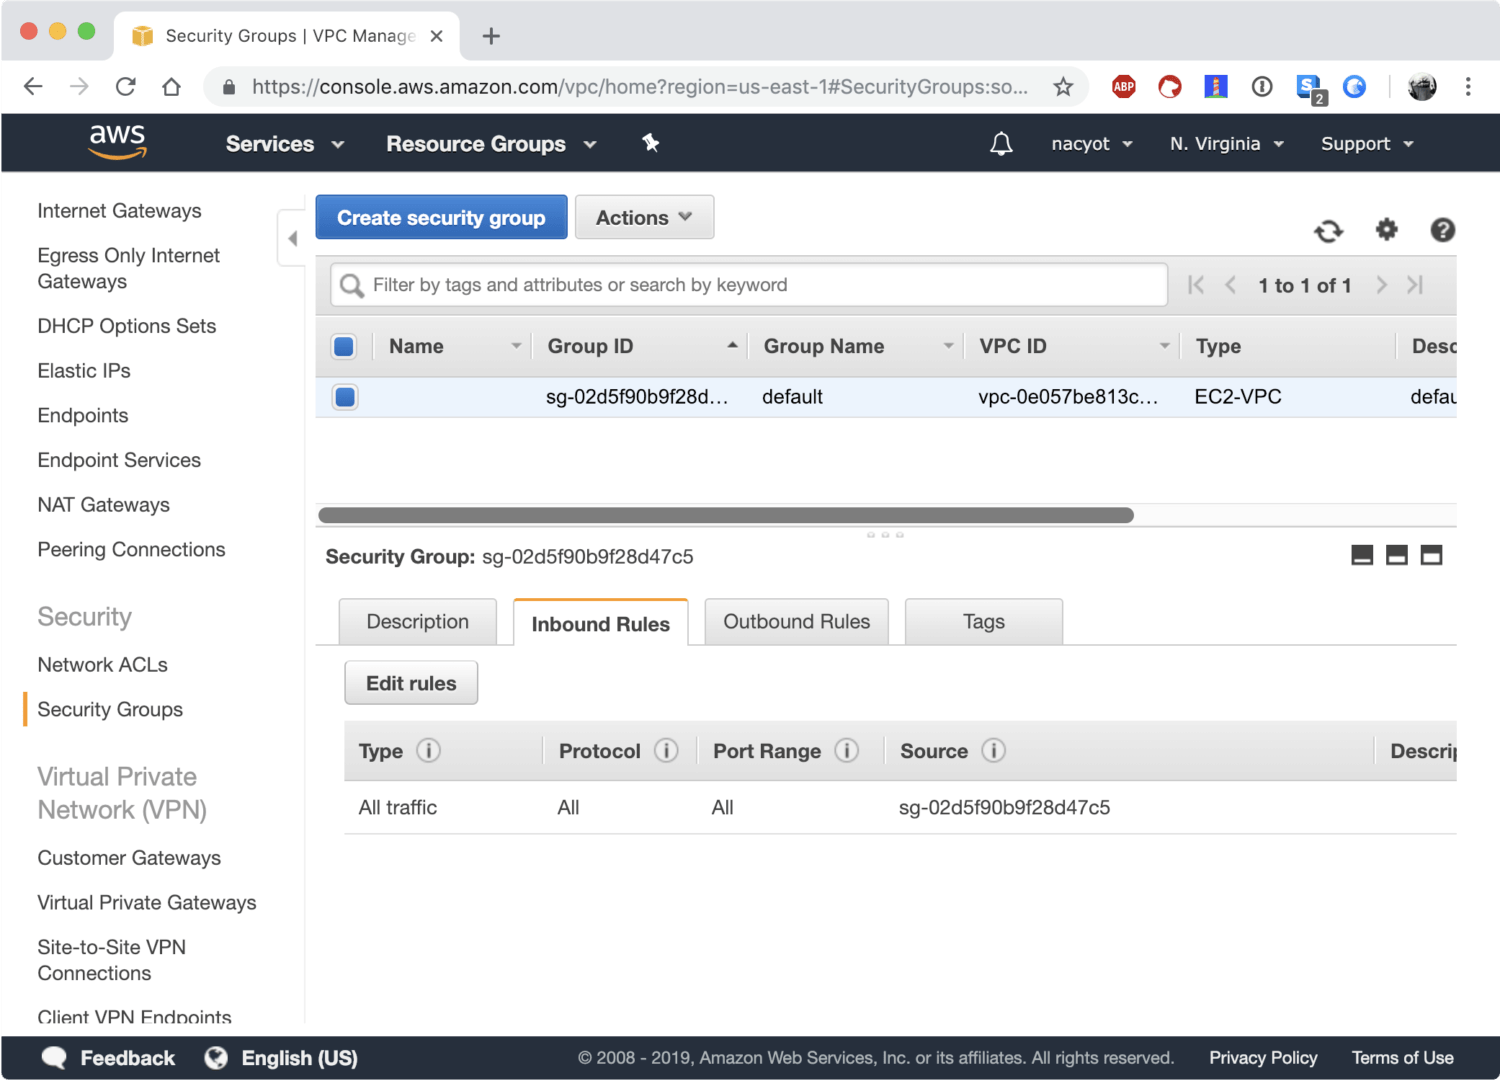1500x1081 pixels.
Task: Switch to the Tags tab
Action: tap(984, 622)
